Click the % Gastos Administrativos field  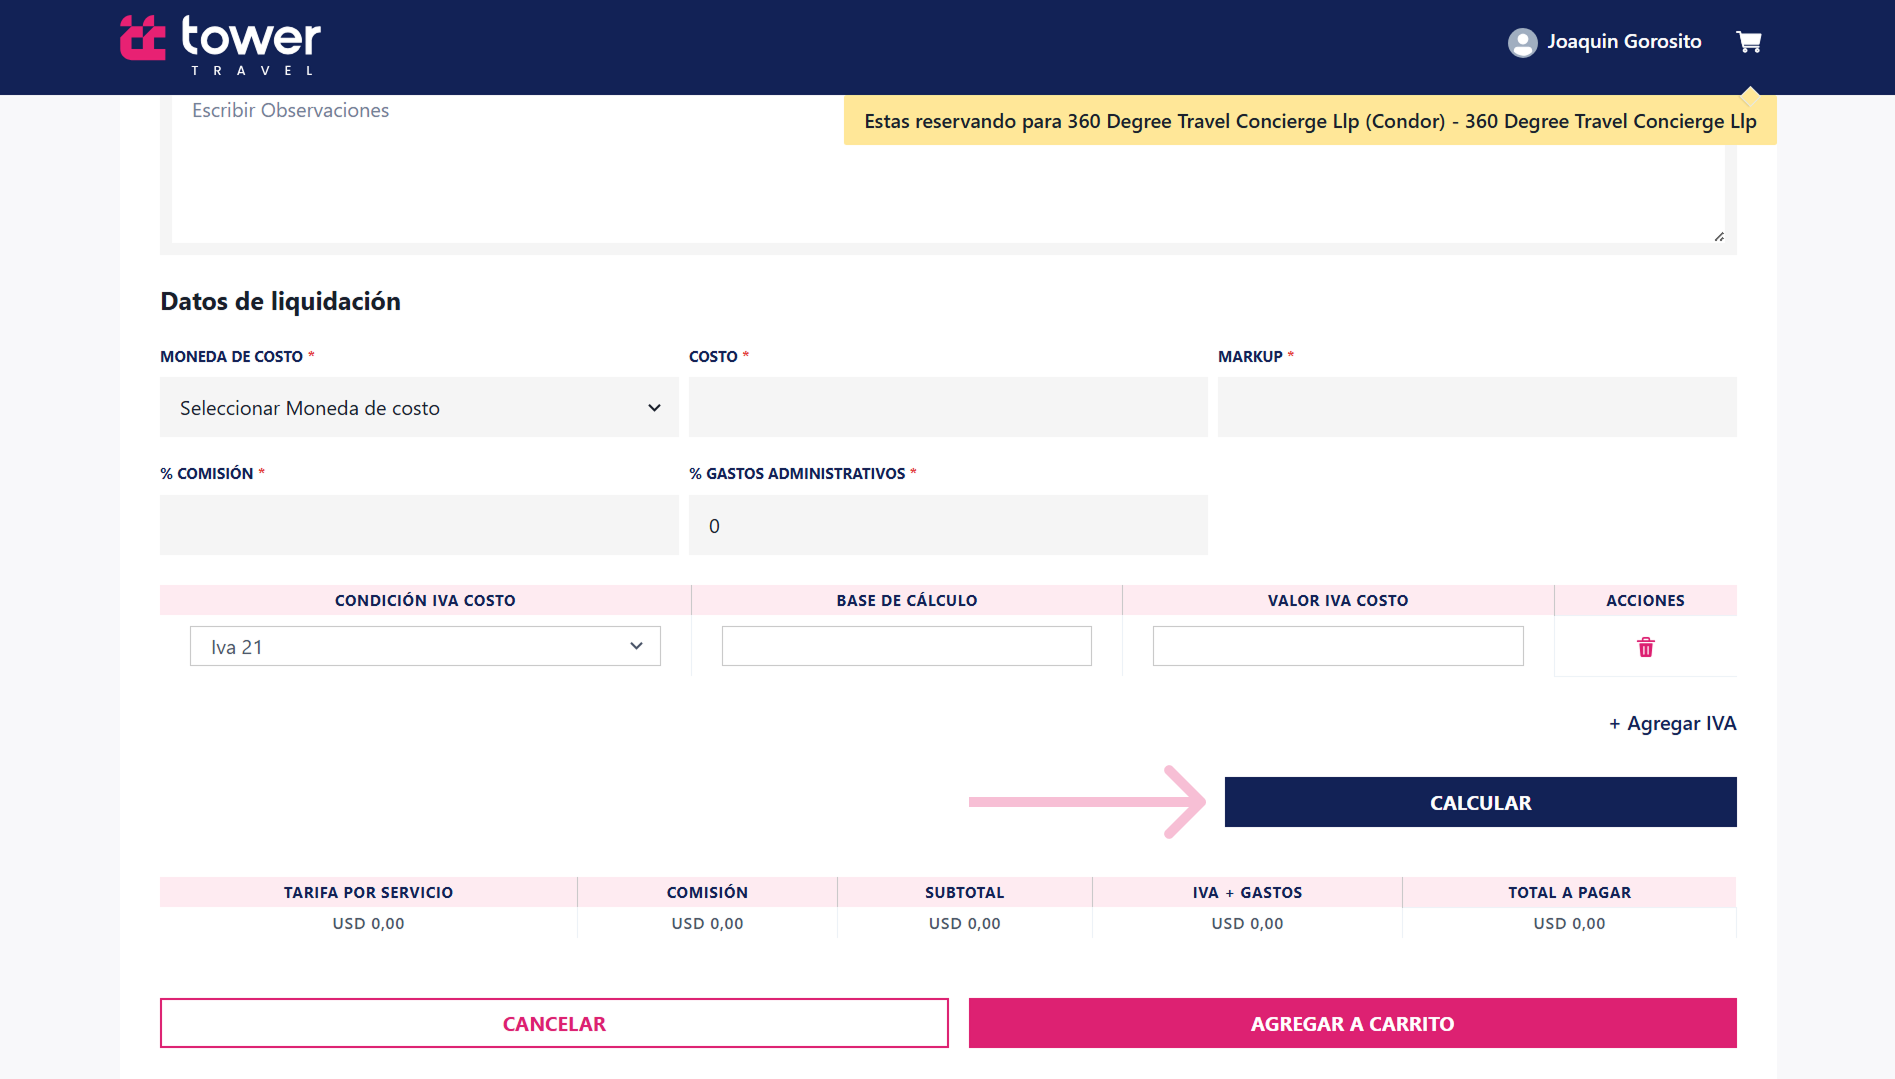pyautogui.click(x=947, y=526)
